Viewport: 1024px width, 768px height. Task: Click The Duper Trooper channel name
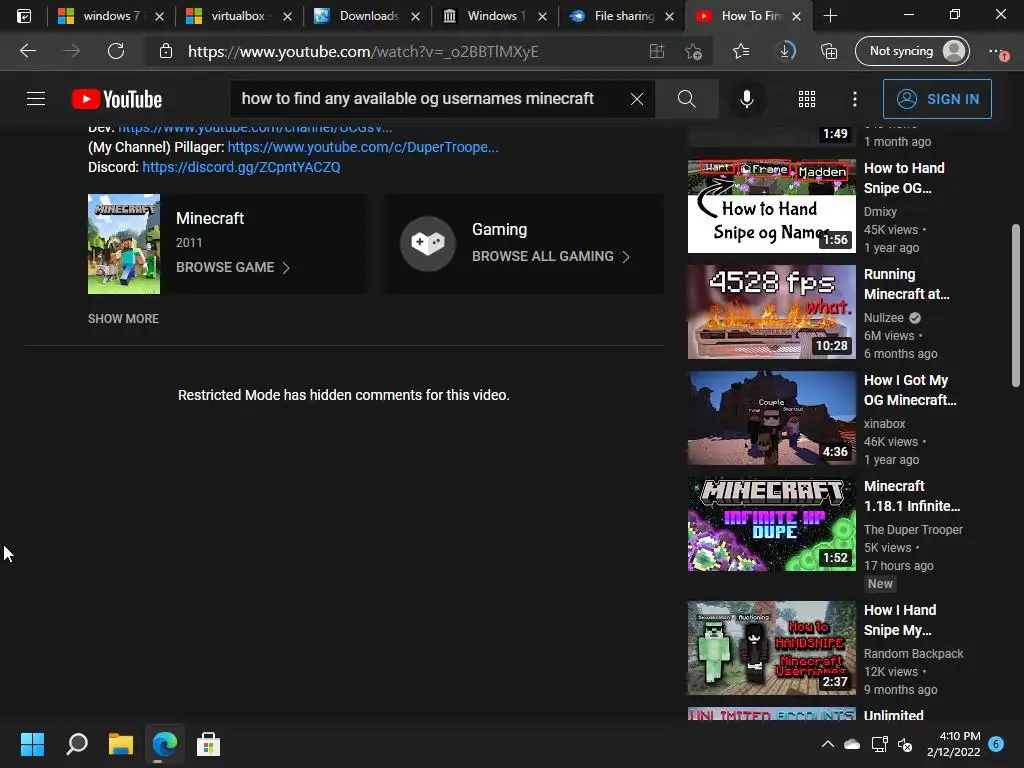point(913,530)
